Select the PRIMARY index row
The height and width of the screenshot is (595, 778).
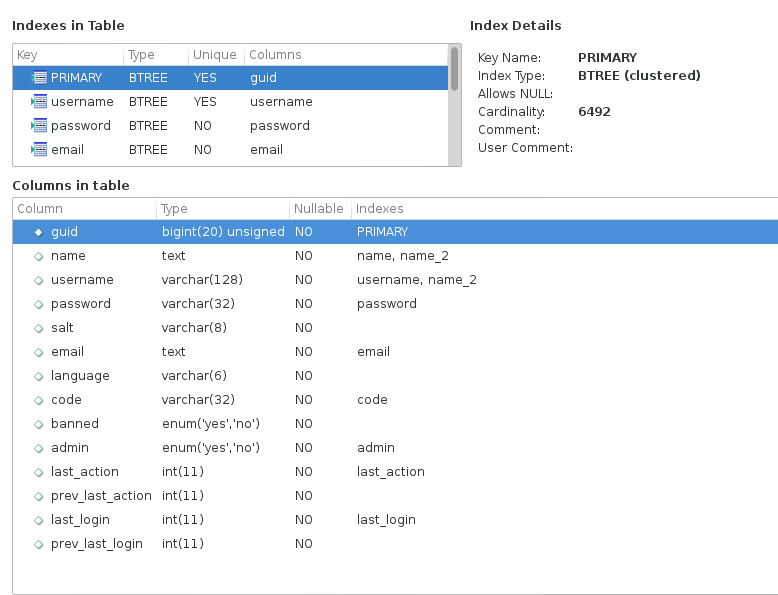(x=230, y=77)
